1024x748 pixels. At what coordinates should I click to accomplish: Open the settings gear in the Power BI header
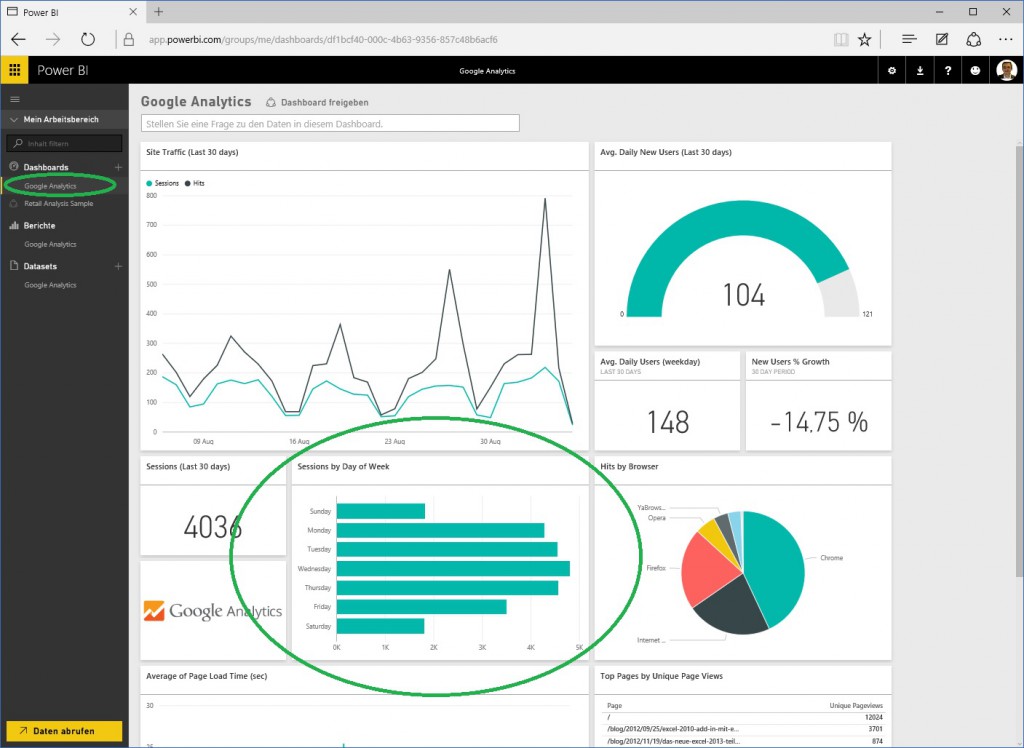(x=891, y=71)
